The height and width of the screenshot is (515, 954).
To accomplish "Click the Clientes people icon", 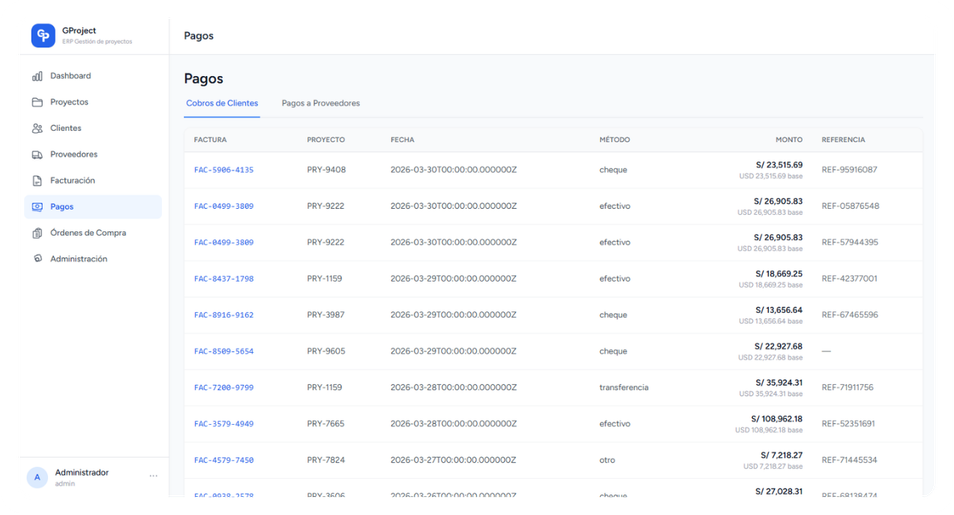I will [37, 128].
